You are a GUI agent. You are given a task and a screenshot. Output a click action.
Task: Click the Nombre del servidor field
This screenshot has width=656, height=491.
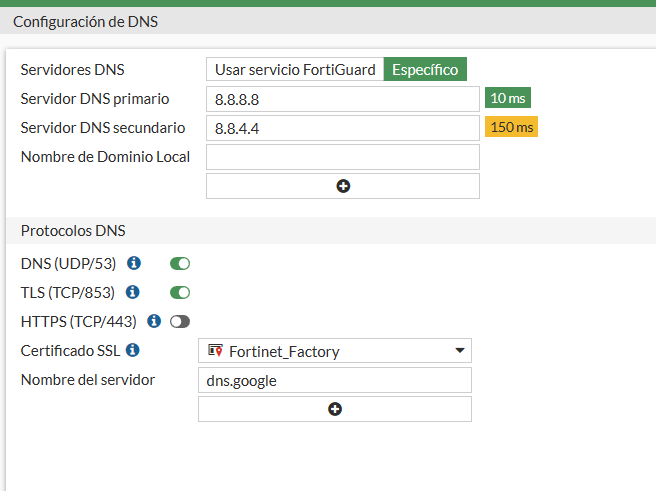[x=335, y=380]
